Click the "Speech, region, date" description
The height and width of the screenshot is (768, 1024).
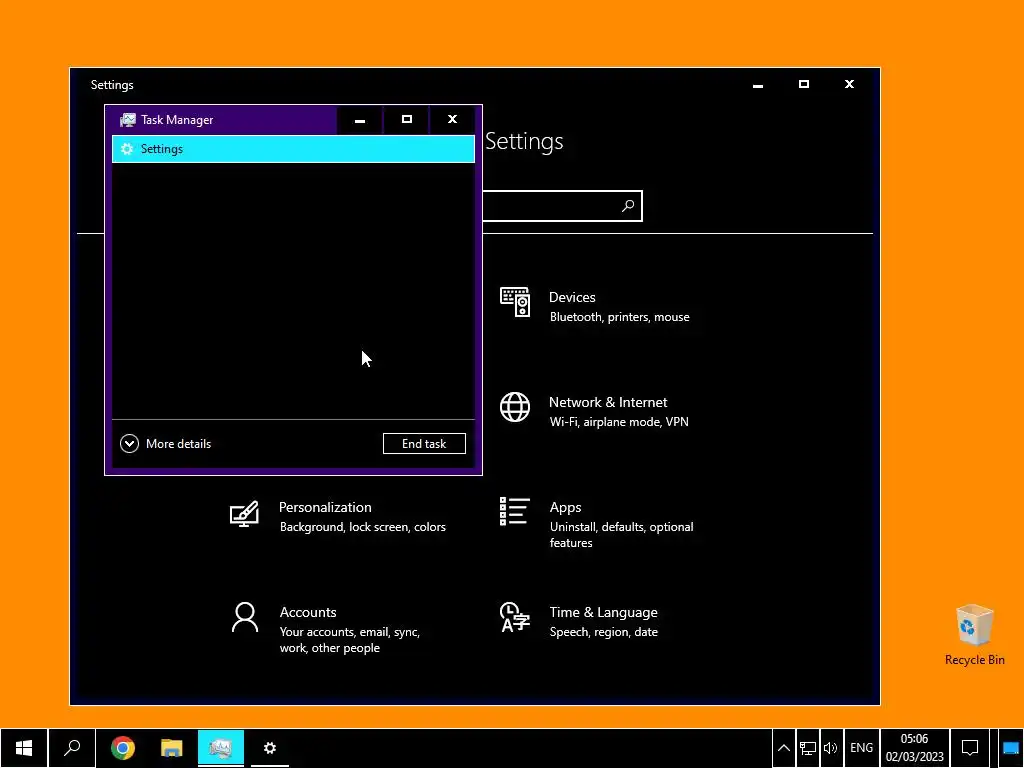point(603,632)
